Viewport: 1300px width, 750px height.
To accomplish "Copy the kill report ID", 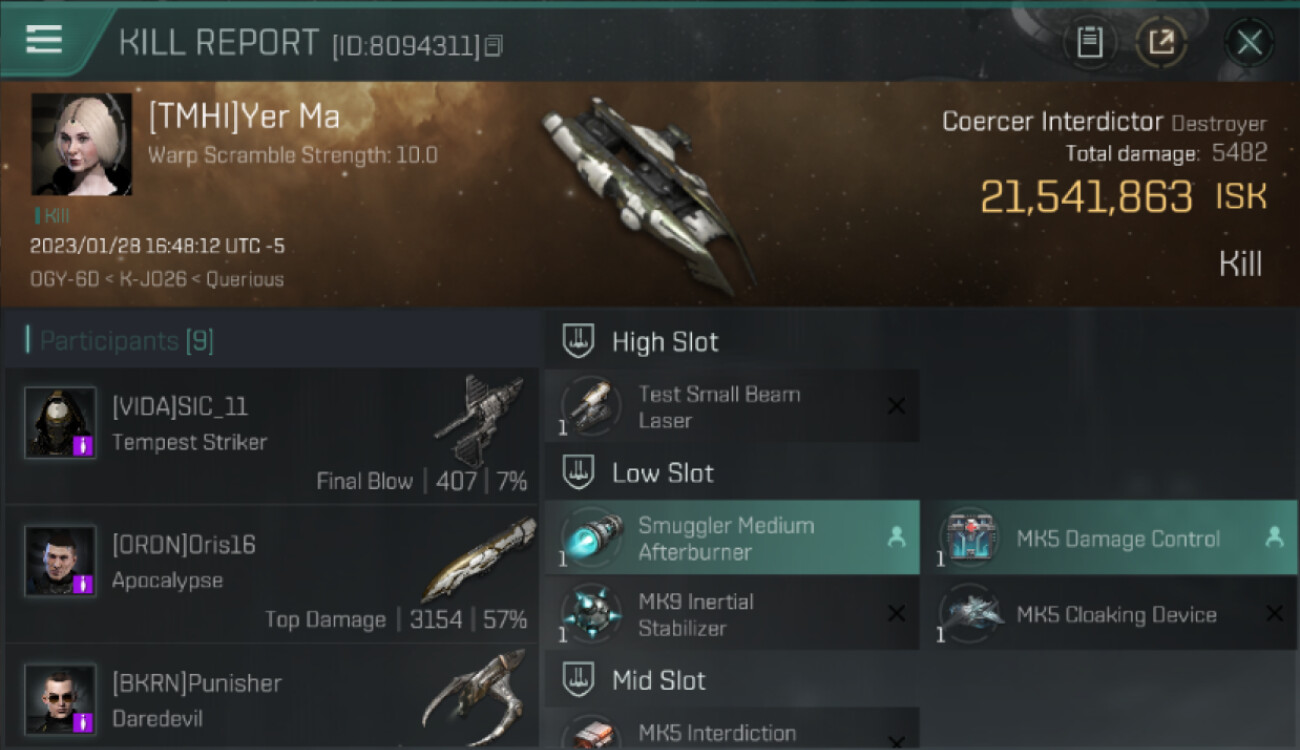I will 495,46.
